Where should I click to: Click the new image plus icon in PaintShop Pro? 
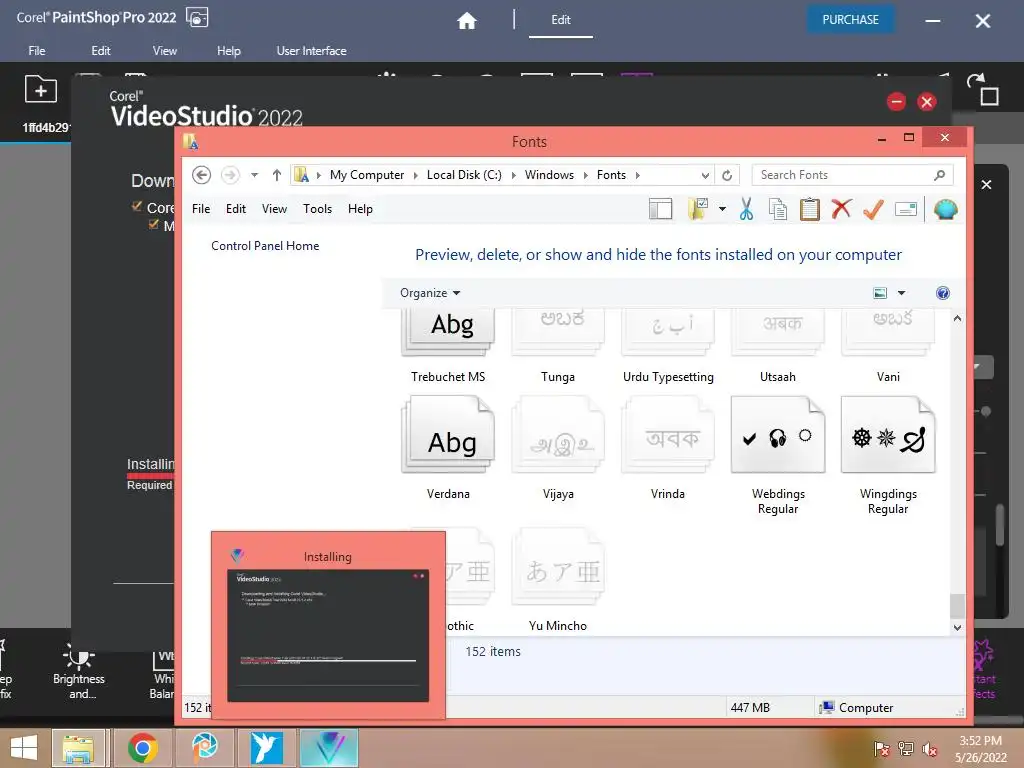pyautogui.click(x=40, y=89)
